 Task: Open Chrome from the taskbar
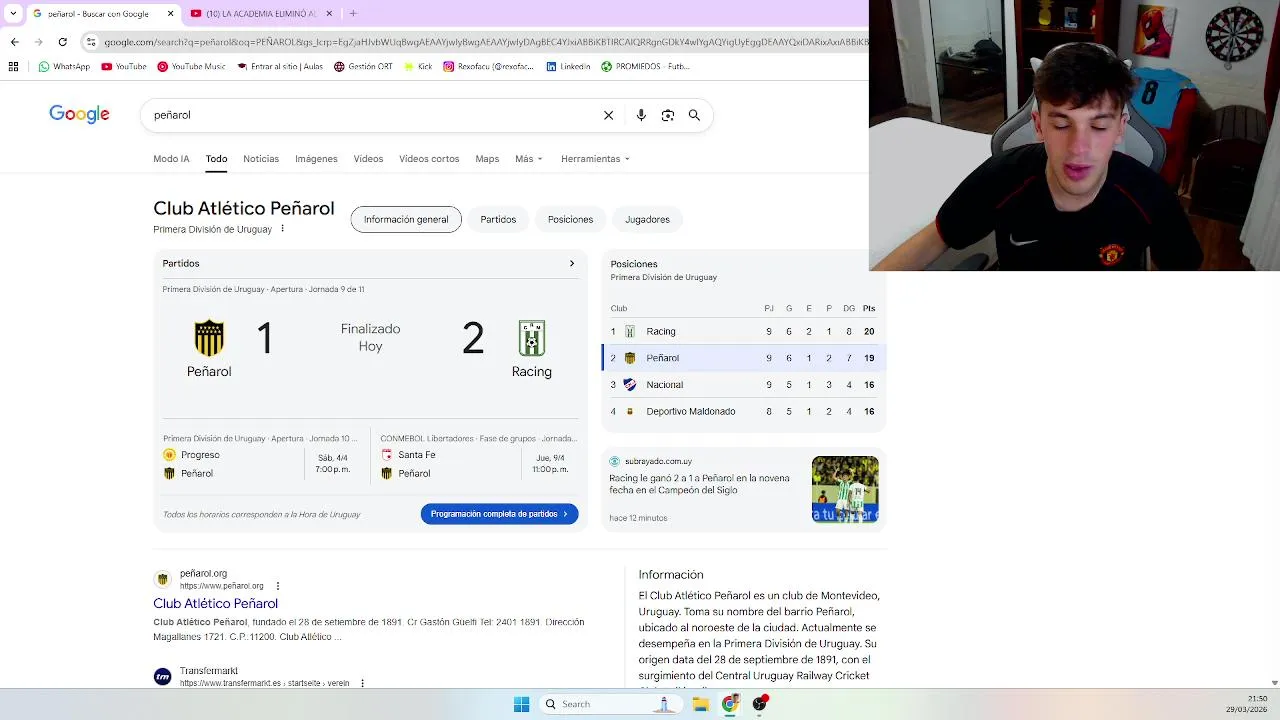tap(730, 704)
